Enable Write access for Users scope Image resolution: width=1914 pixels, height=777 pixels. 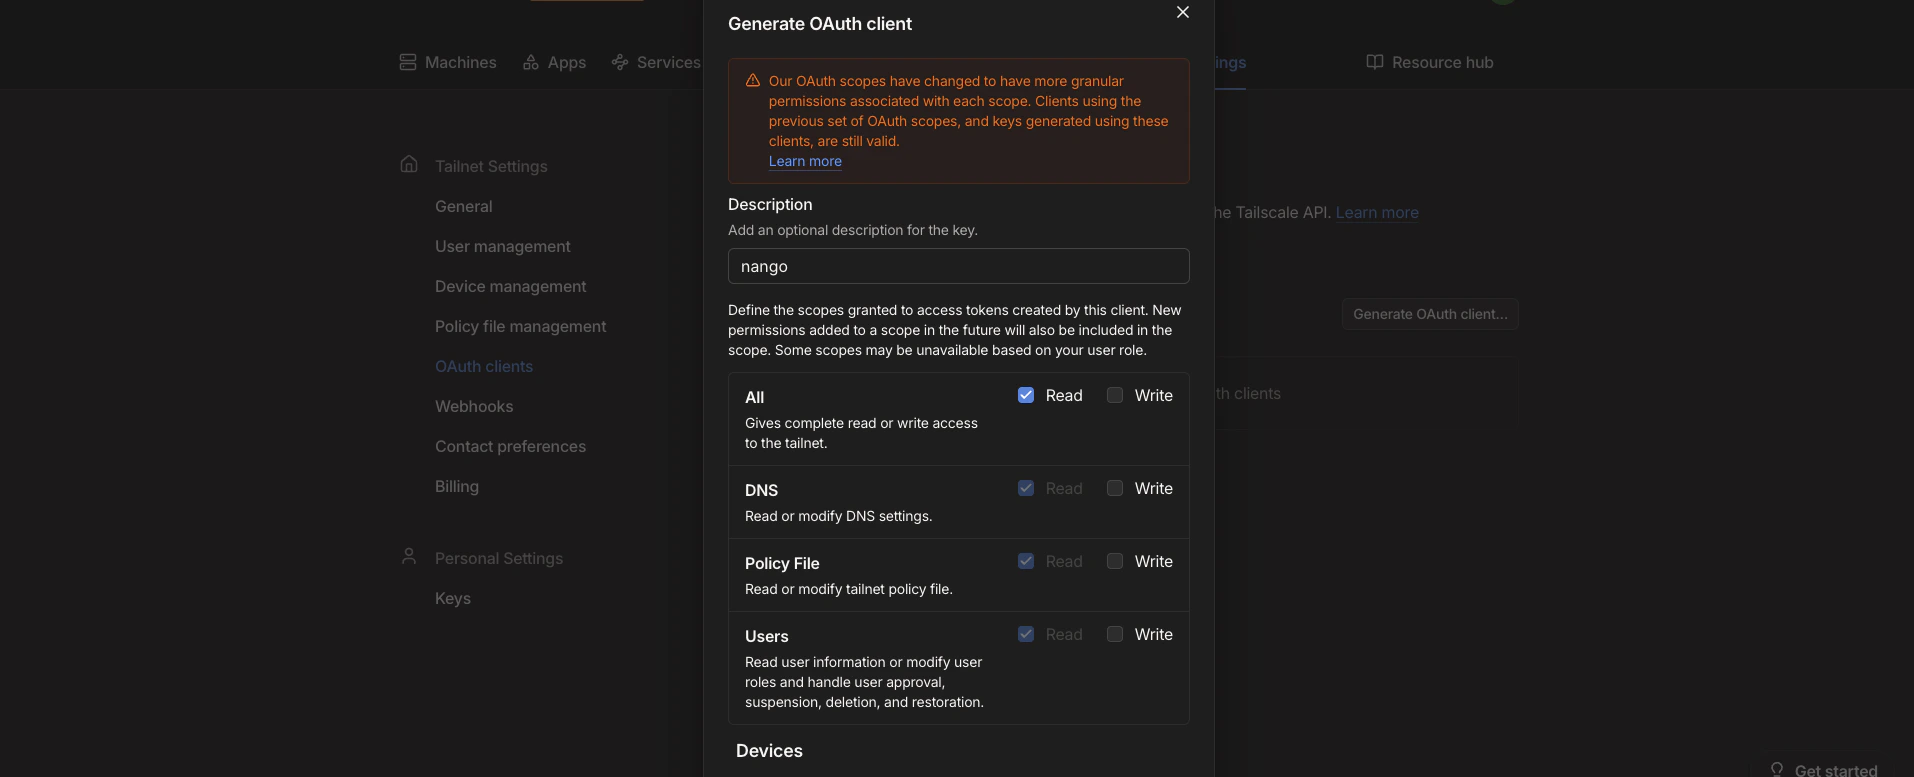[1115, 634]
